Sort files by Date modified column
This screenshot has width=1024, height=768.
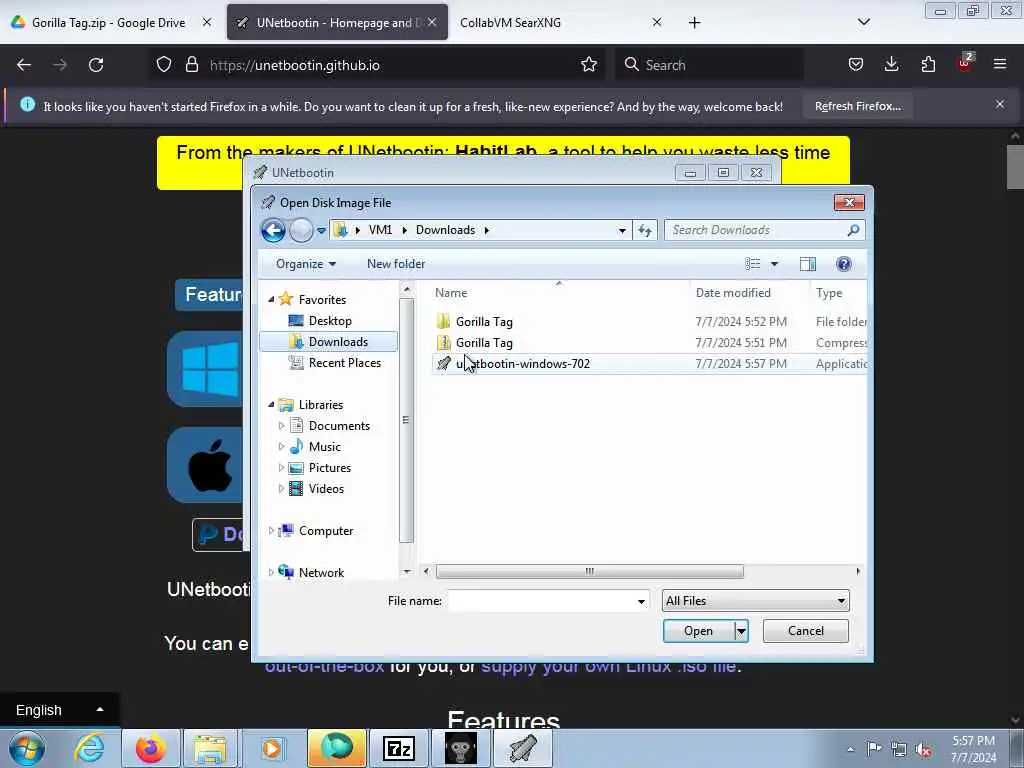coord(733,293)
